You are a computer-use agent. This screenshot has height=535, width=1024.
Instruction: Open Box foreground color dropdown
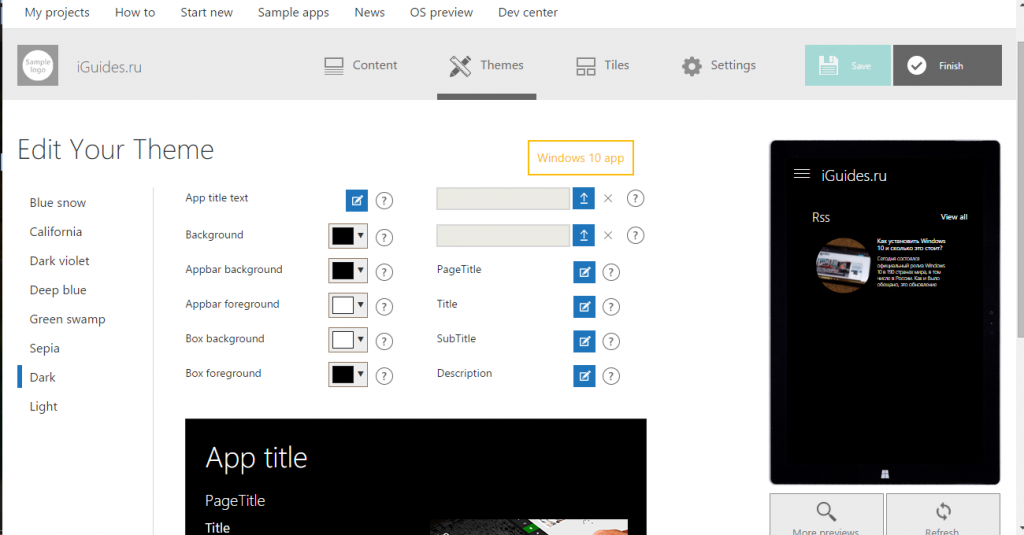(348, 374)
